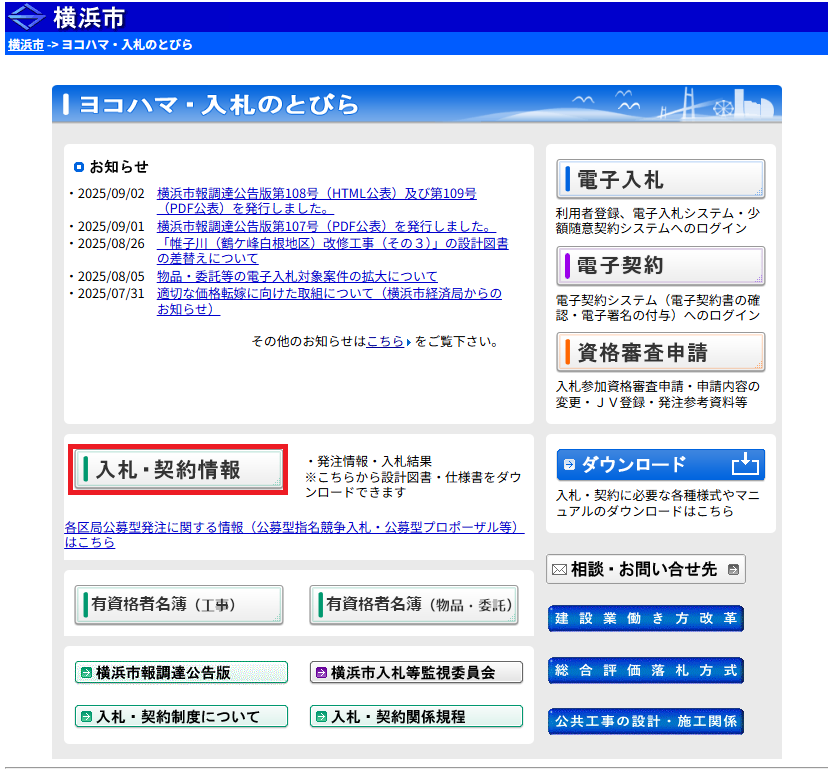The width and height of the screenshot is (828, 775).
Task: Click the Yokohama city logo emblem
Action: (x=26, y=16)
